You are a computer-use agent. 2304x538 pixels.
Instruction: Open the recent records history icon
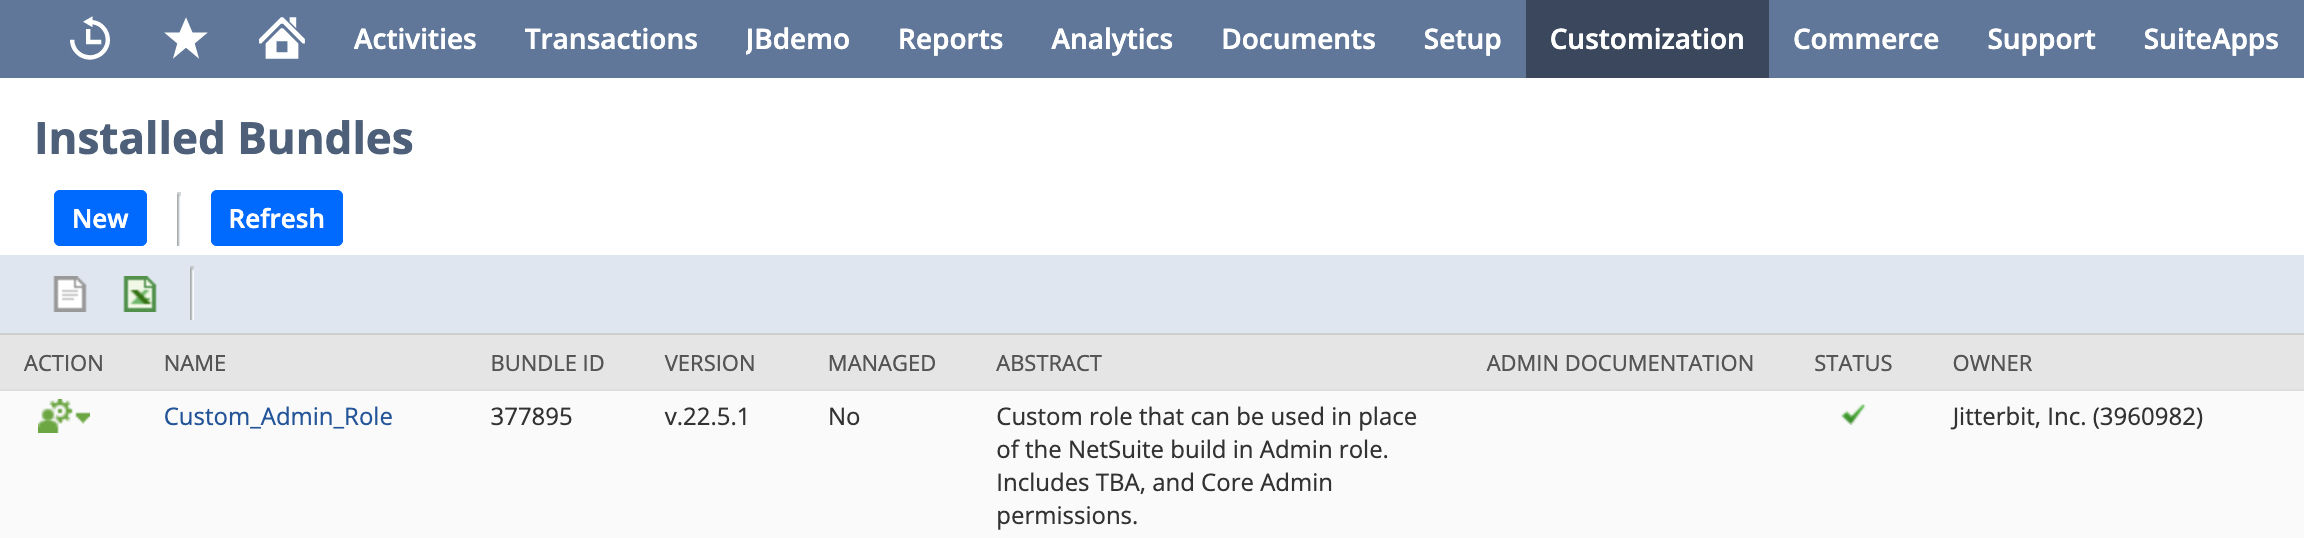click(90, 39)
